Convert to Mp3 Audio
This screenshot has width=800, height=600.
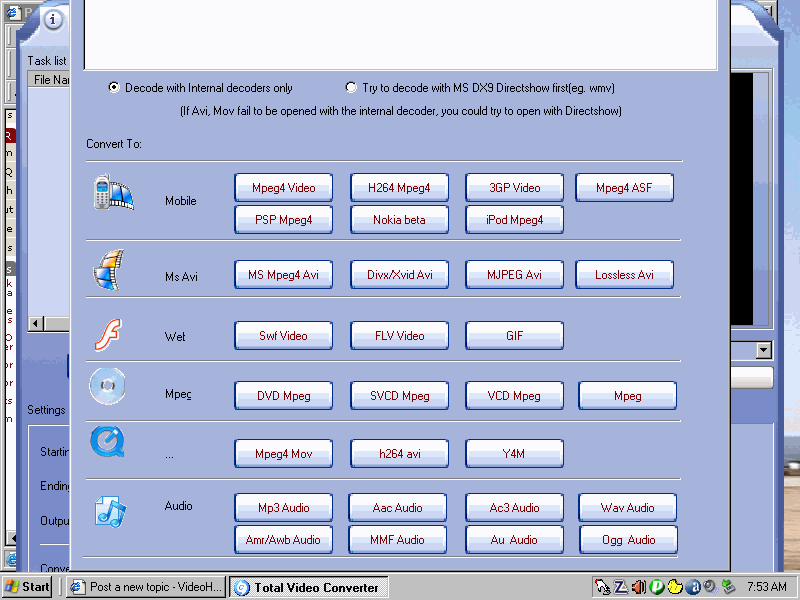pos(284,508)
